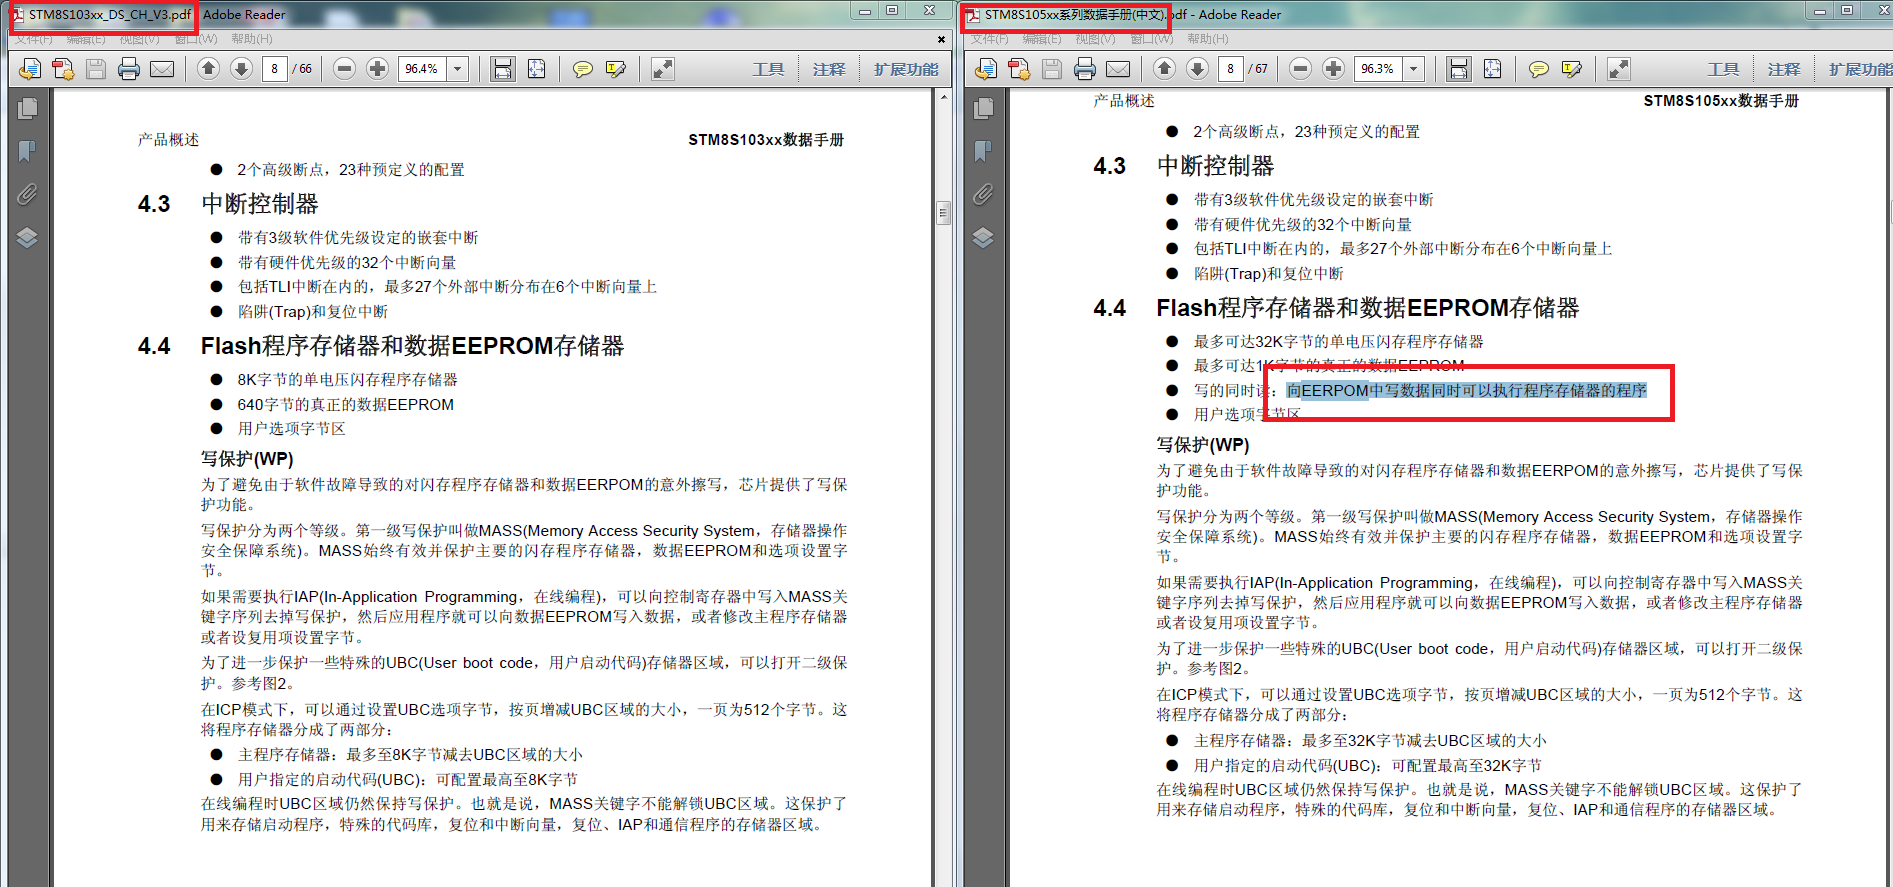The image size is (1893, 887).
Task: Open 编辑(E) menu in STM8S105 window
Action: [x=1042, y=39]
